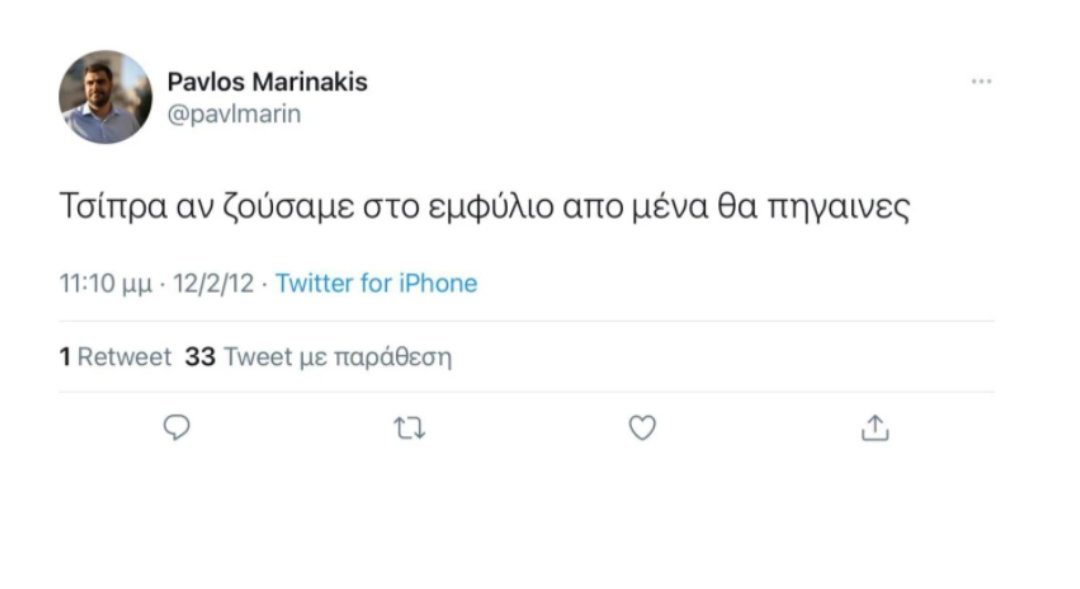Open the three-dot more options menu
This screenshot has width=1080, height=589.
pyautogui.click(x=982, y=81)
